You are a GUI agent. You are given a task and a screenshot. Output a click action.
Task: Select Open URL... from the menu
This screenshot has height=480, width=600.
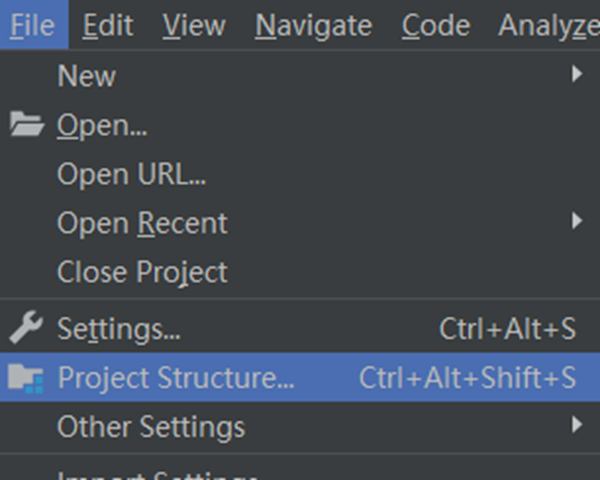[x=131, y=174]
